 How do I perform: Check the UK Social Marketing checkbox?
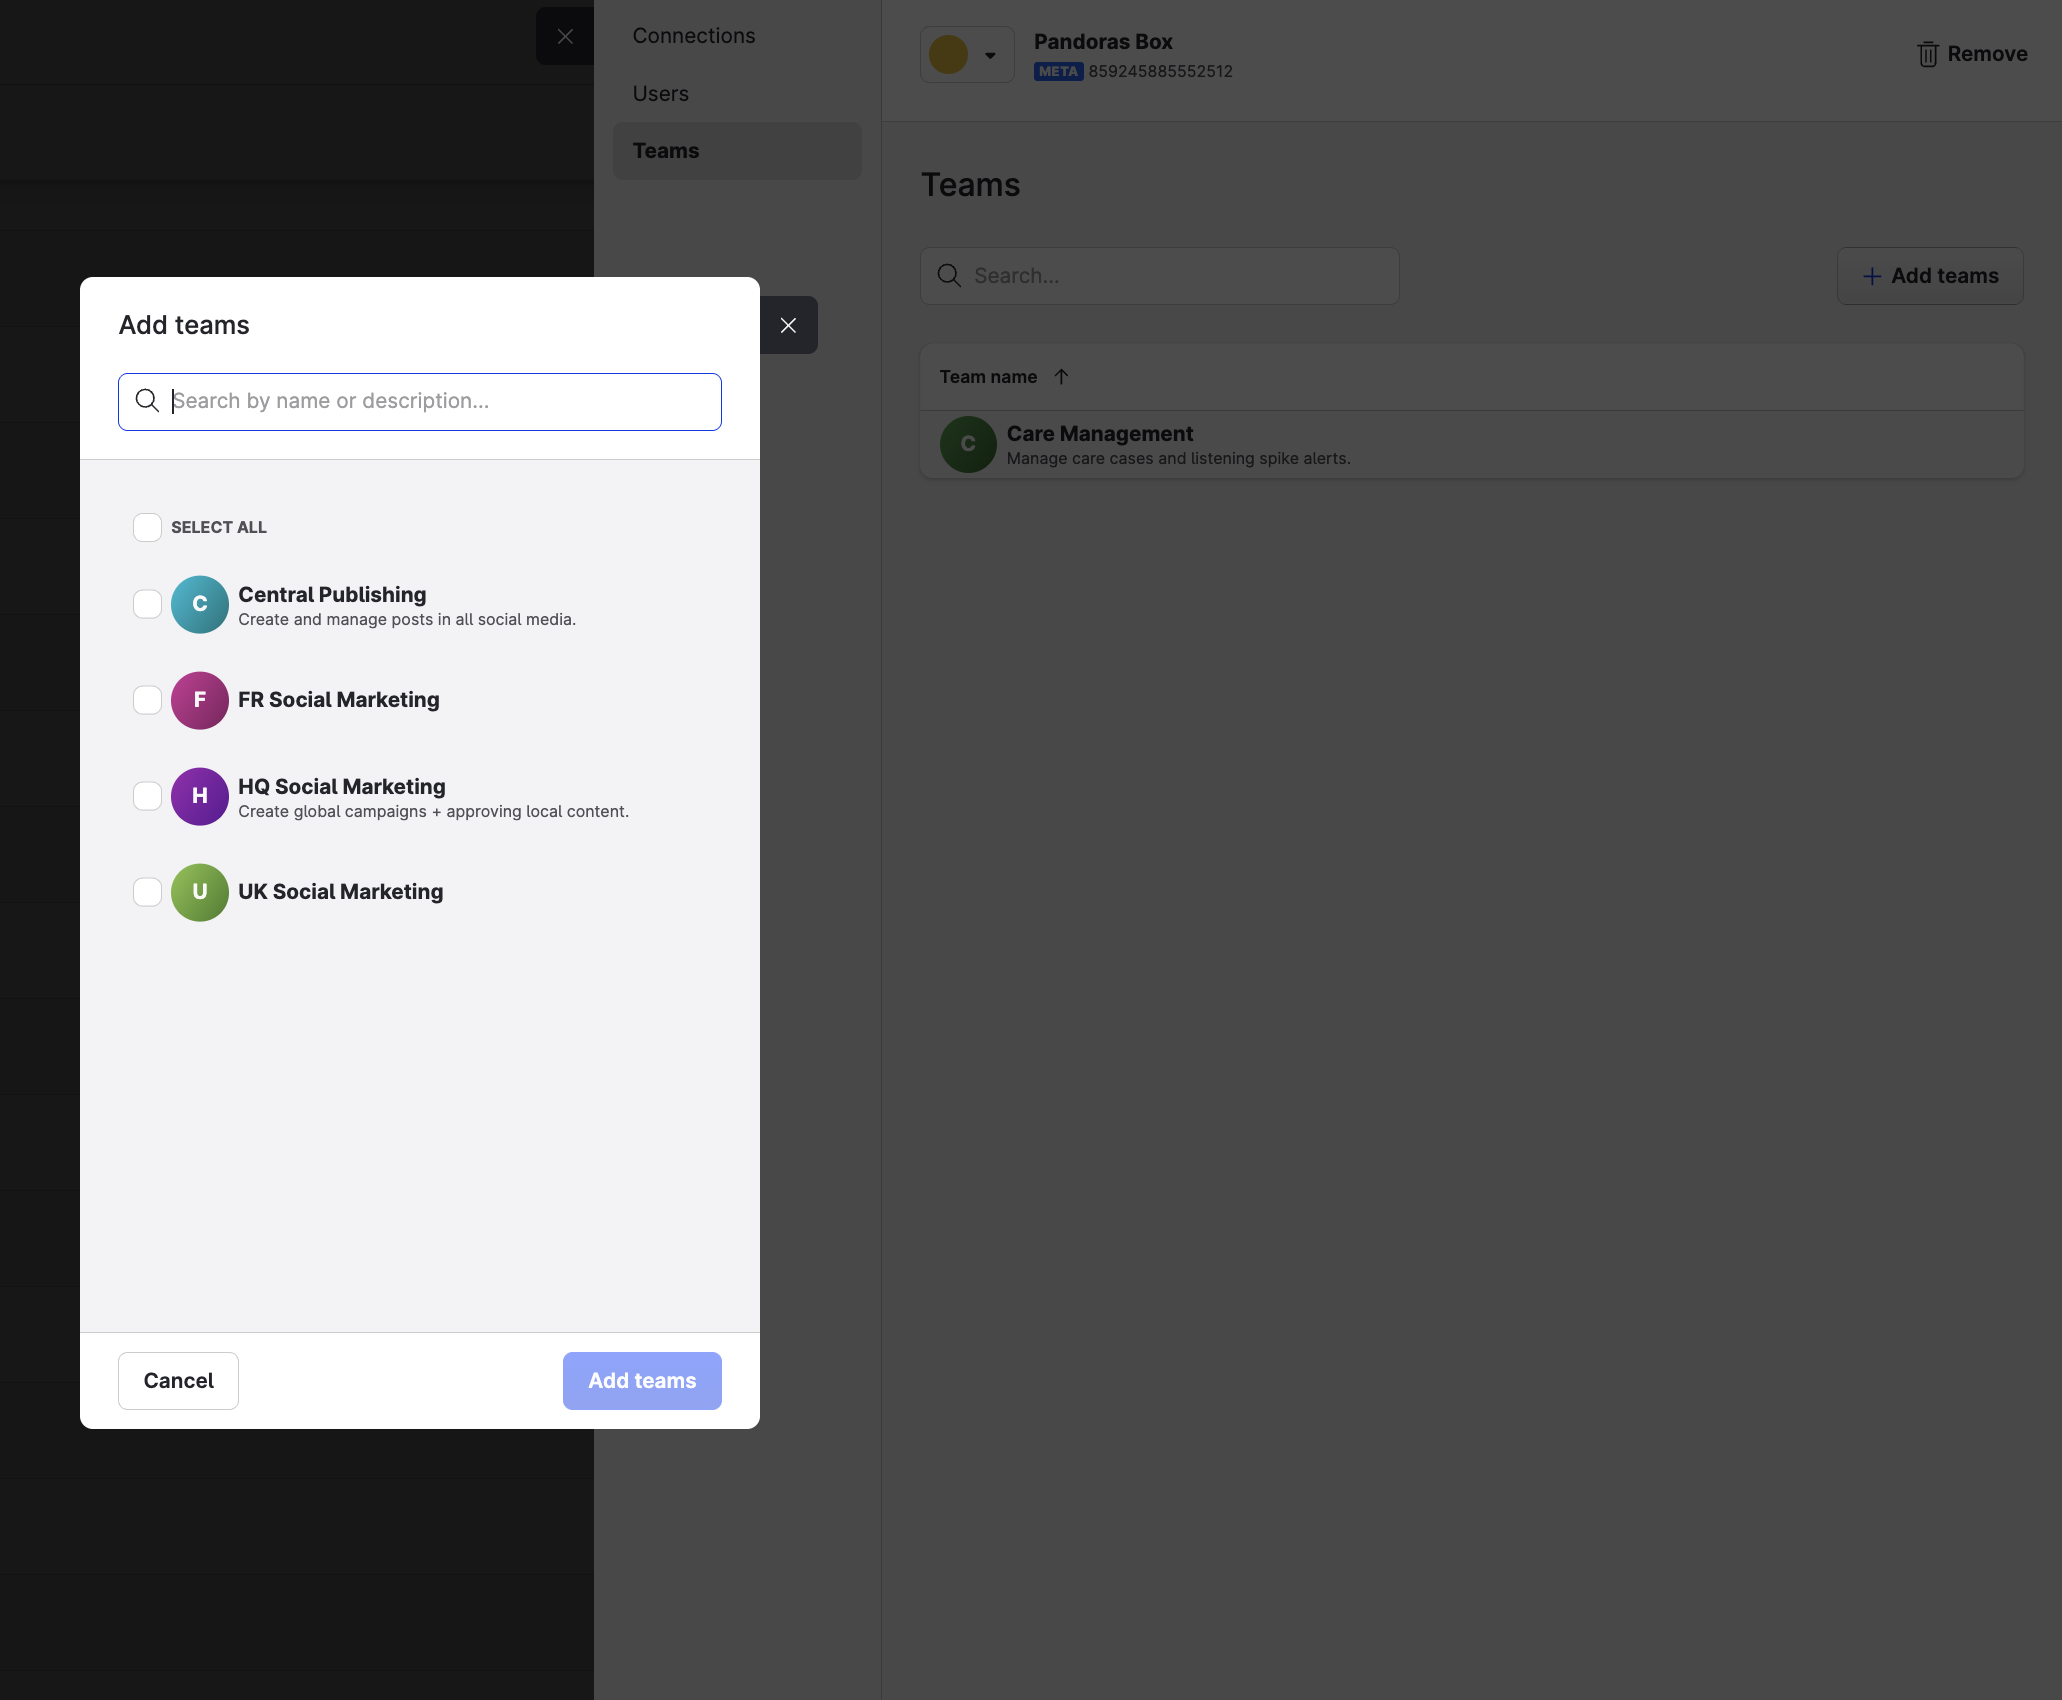147,892
